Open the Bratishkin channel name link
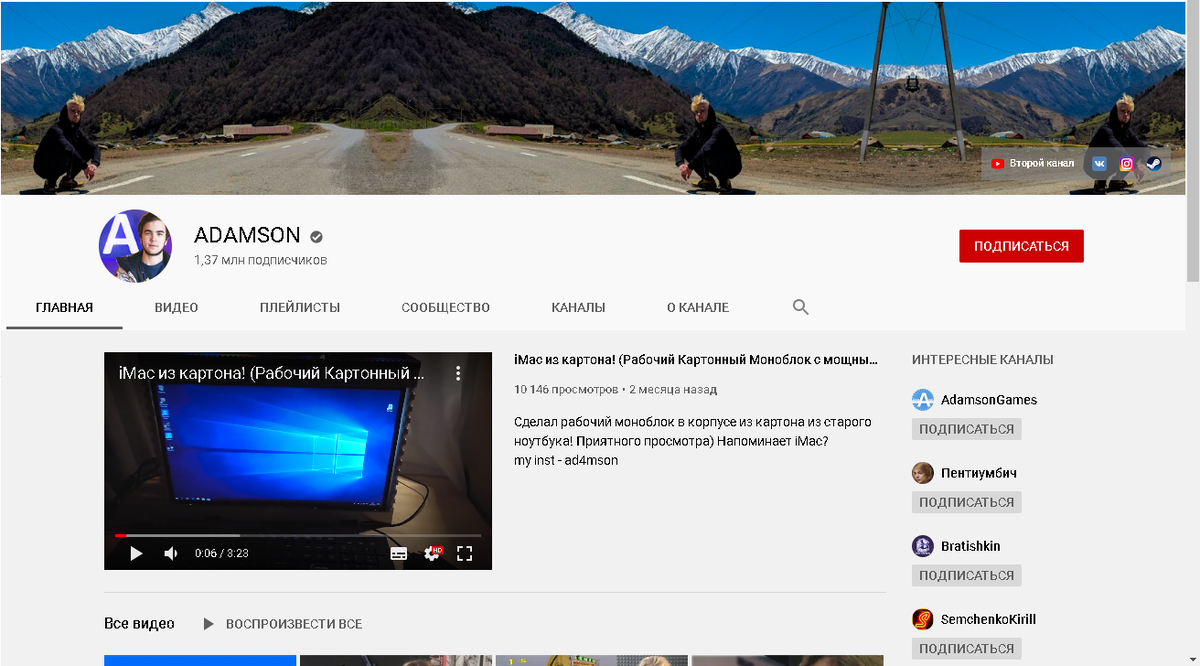Screen dimensions: 1200x666 click(x=971, y=546)
